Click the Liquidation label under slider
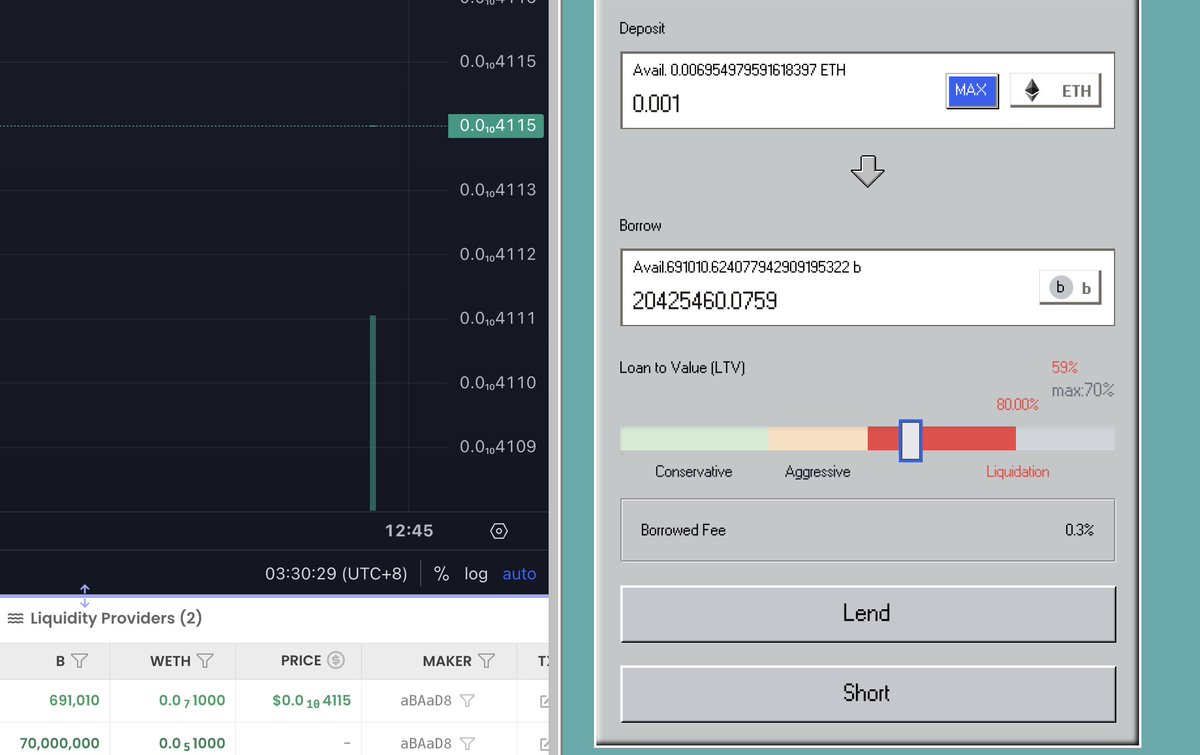 click(1017, 472)
